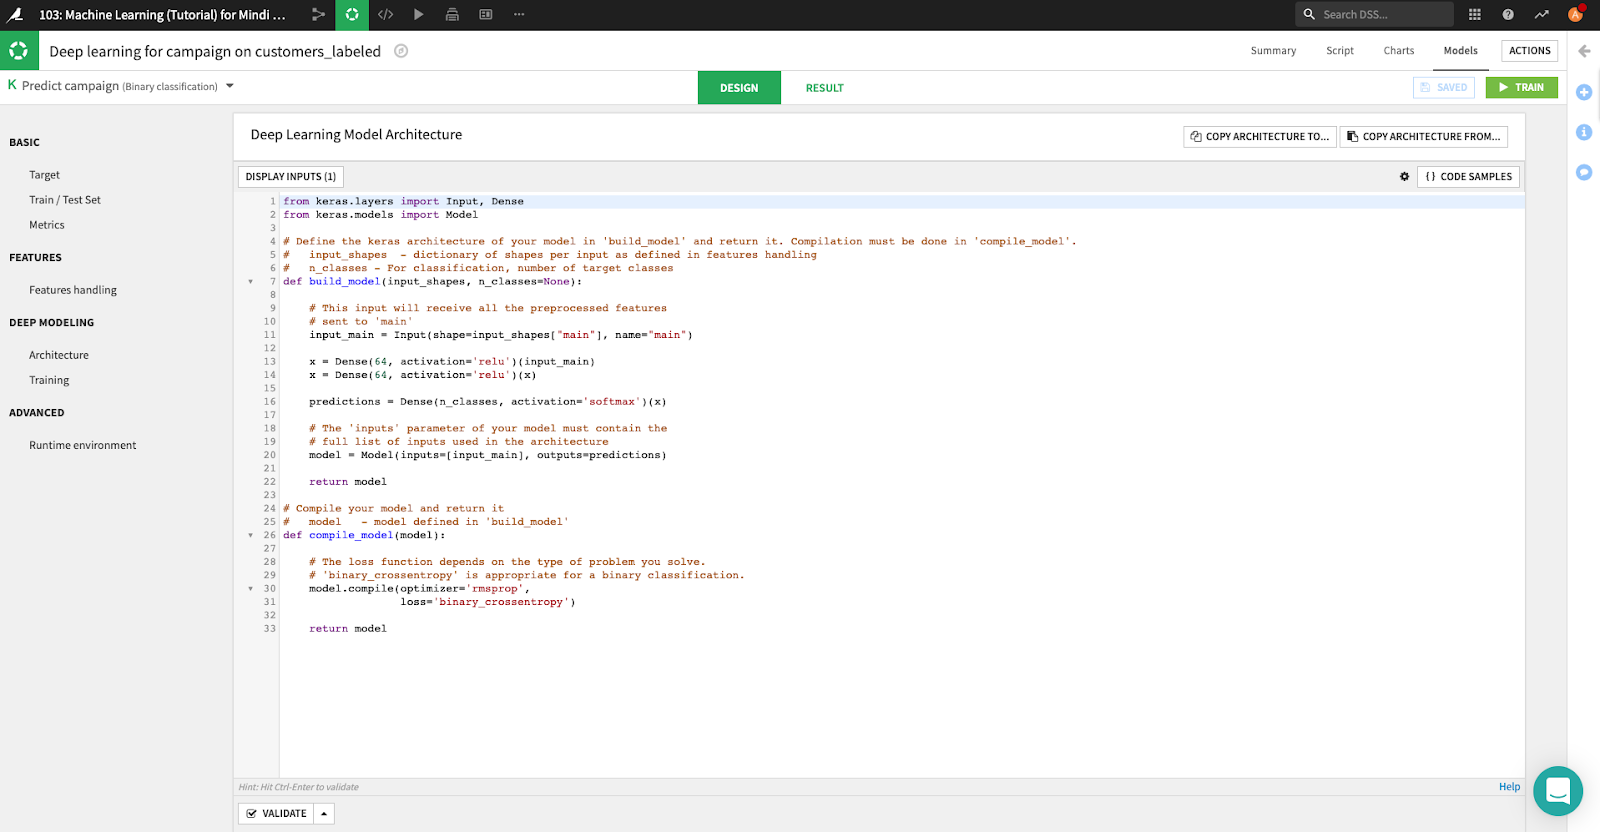Screen dimensions: 1600x832
Task: Open the Jobs play icon in top bar
Action: point(419,15)
